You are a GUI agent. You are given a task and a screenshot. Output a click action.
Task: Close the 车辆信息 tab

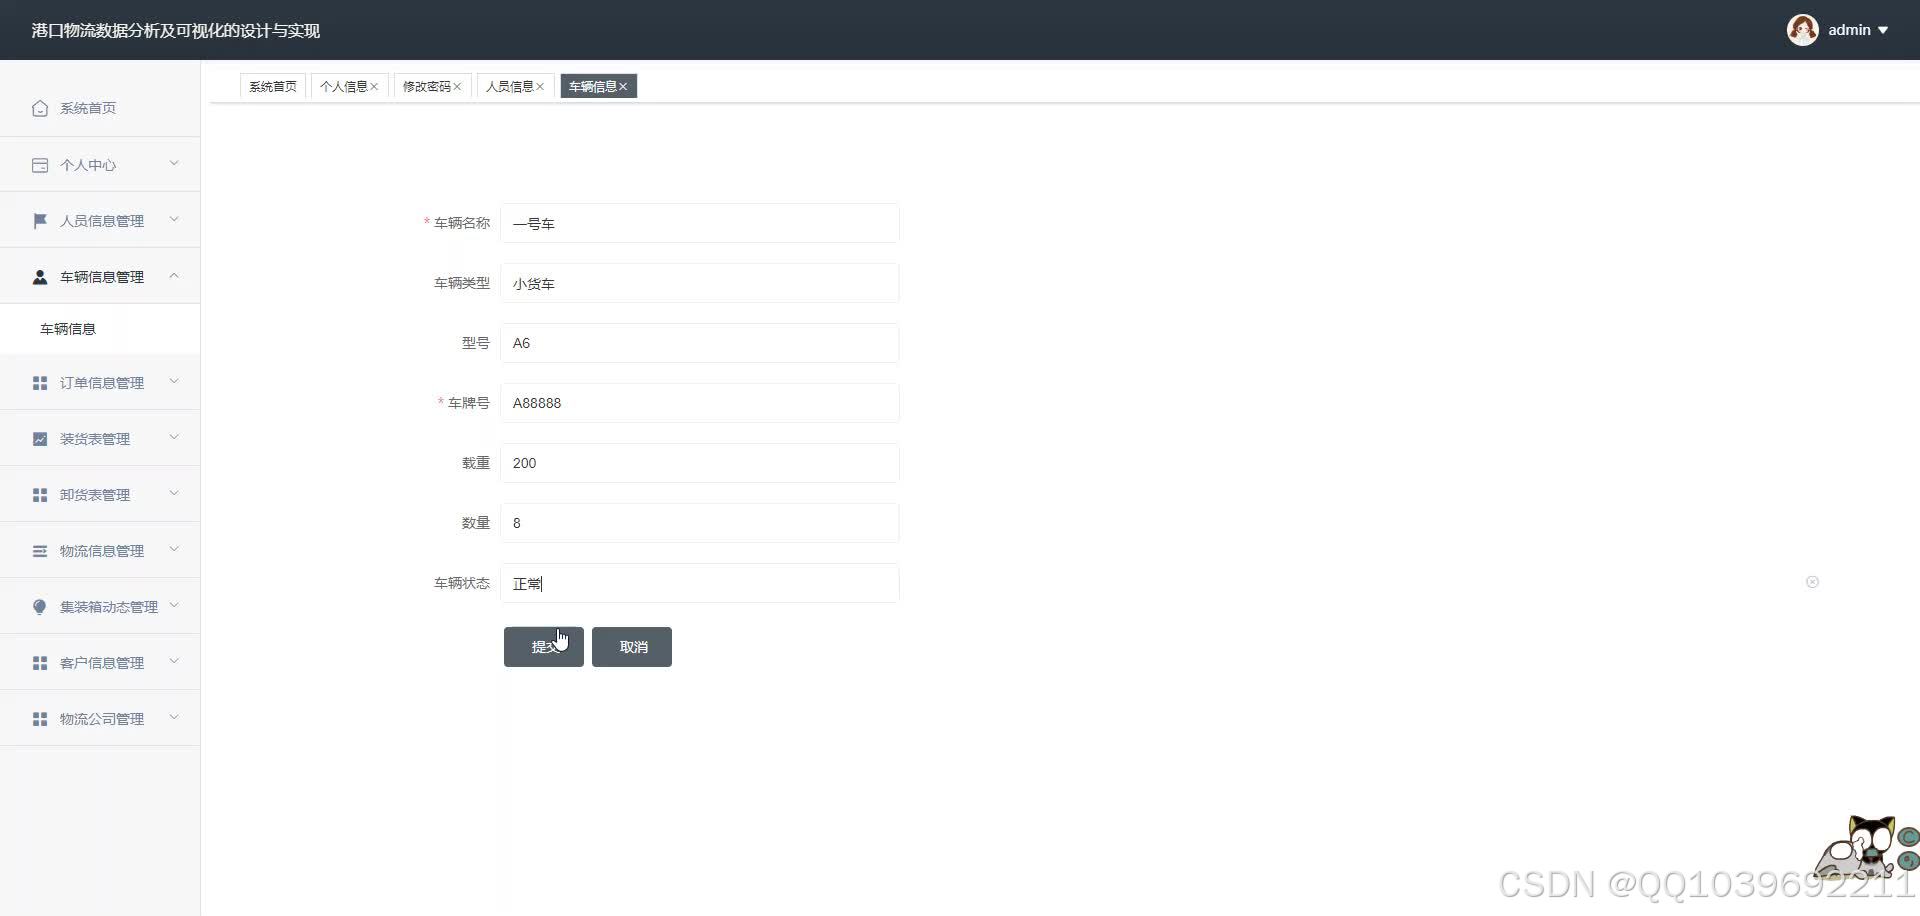[623, 87]
